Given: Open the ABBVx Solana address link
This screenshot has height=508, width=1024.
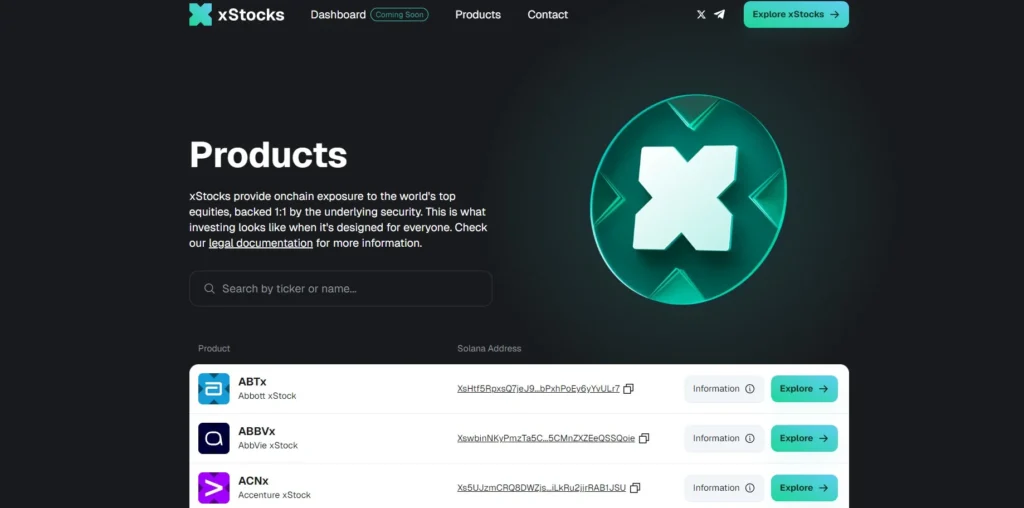Looking at the screenshot, I should point(546,438).
